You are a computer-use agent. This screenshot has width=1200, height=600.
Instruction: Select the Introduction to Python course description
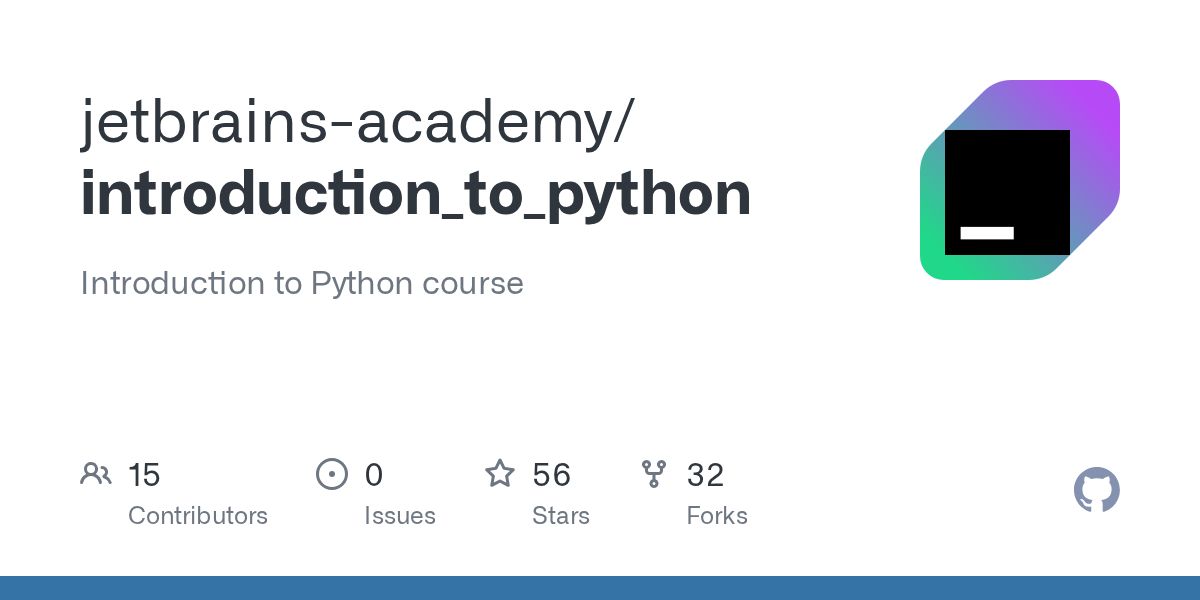click(x=302, y=283)
